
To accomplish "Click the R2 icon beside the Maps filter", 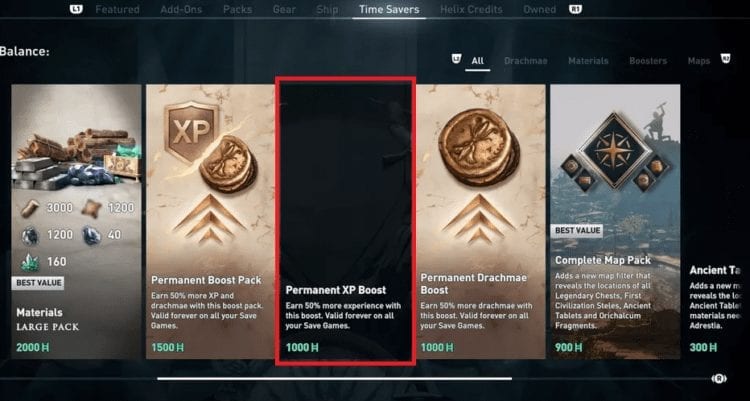I will (x=726, y=59).
